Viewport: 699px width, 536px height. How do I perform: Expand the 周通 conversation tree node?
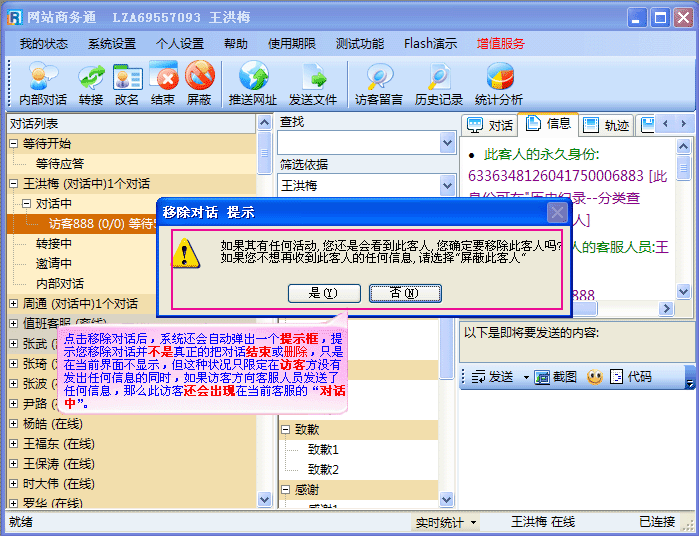coord(14,304)
